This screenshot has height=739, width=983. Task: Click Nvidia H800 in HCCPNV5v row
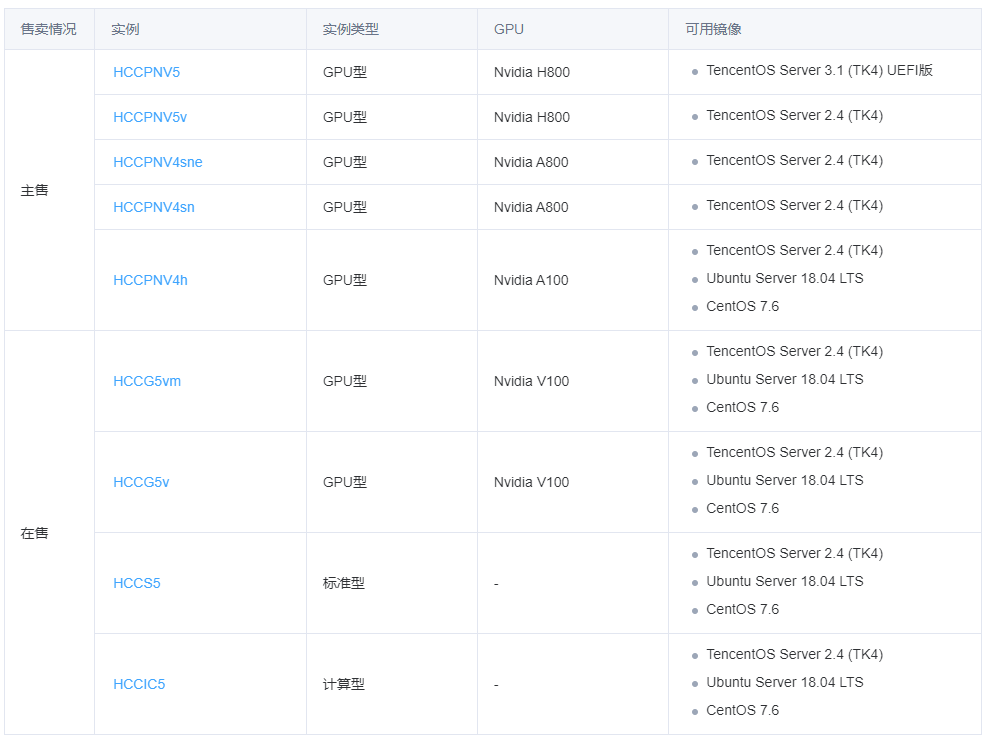click(x=532, y=117)
